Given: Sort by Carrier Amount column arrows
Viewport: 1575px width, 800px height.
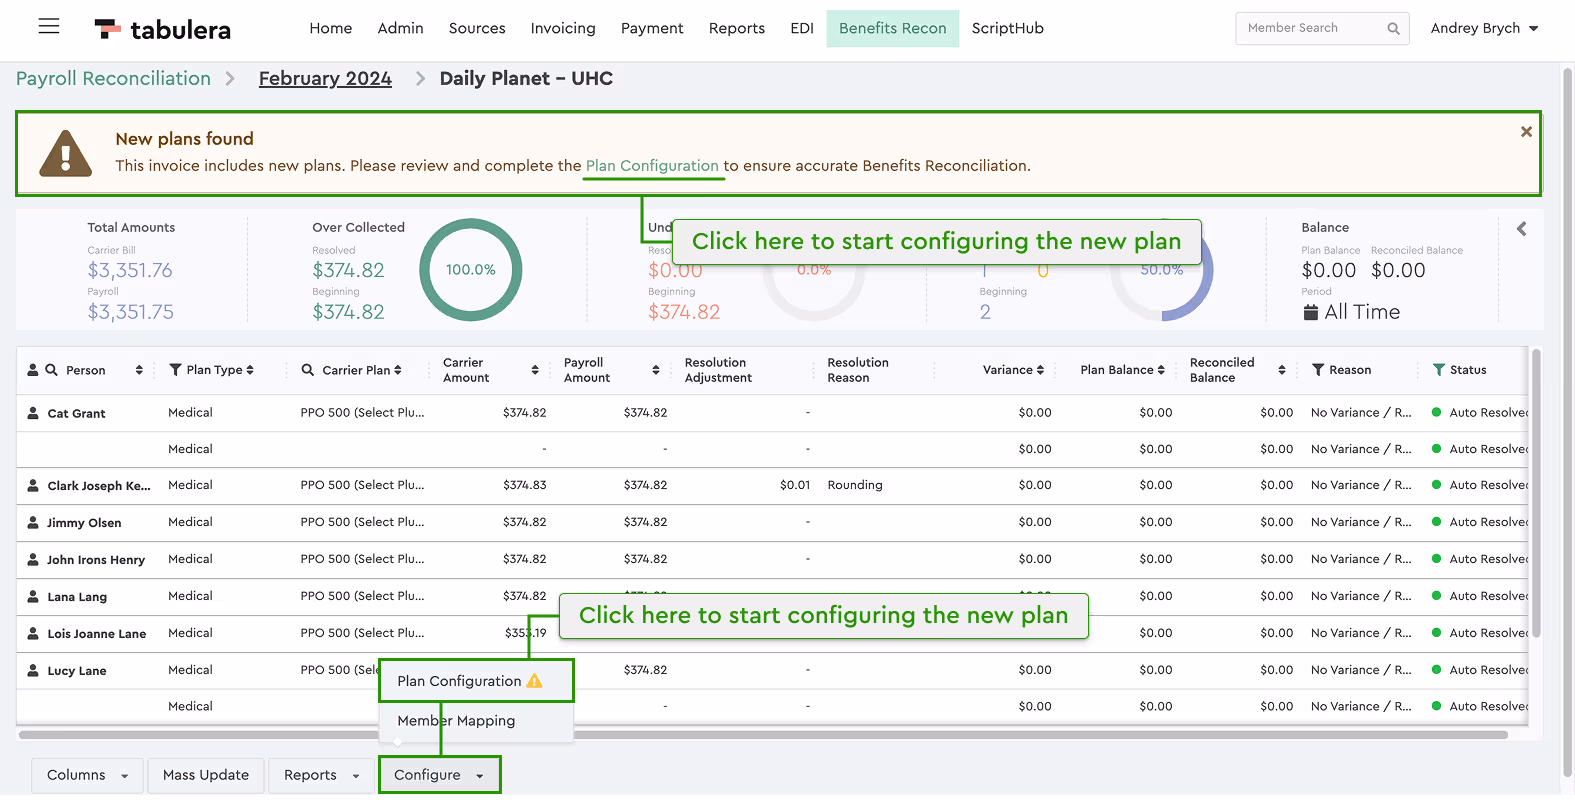Looking at the screenshot, I should coord(535,370).
